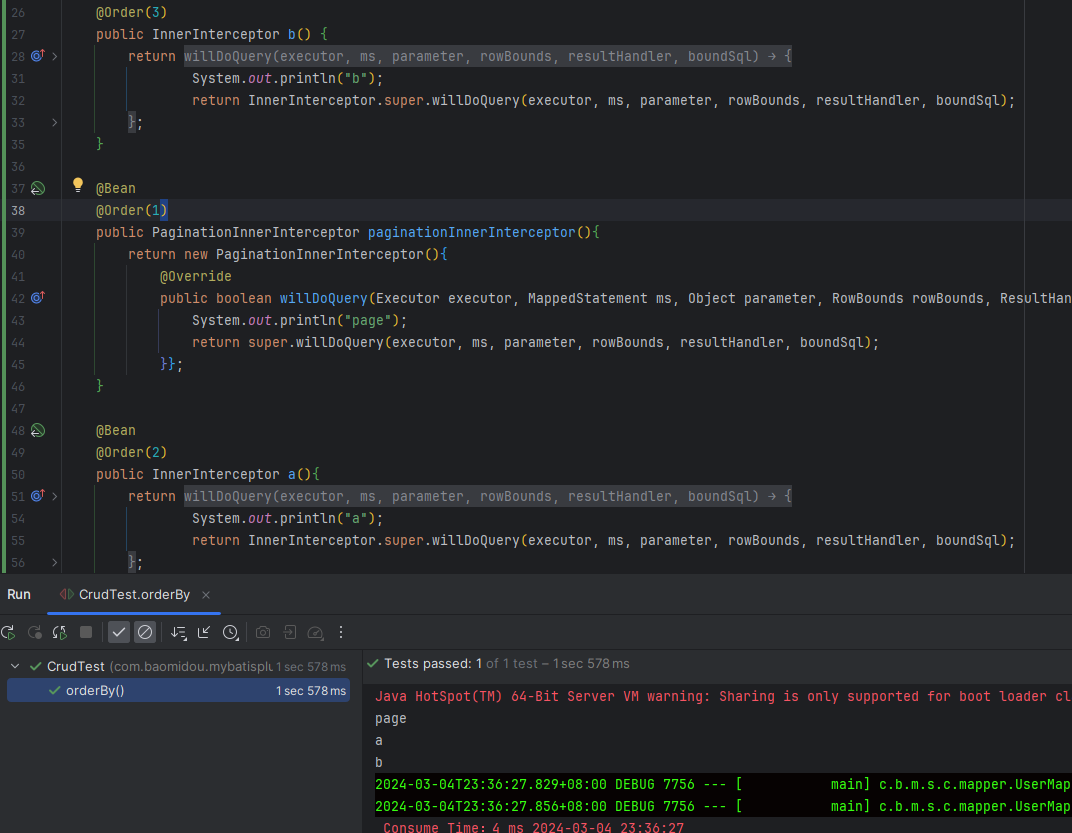
Task: Open the sort tests options dropdown
Action: [x=179, y=632]
